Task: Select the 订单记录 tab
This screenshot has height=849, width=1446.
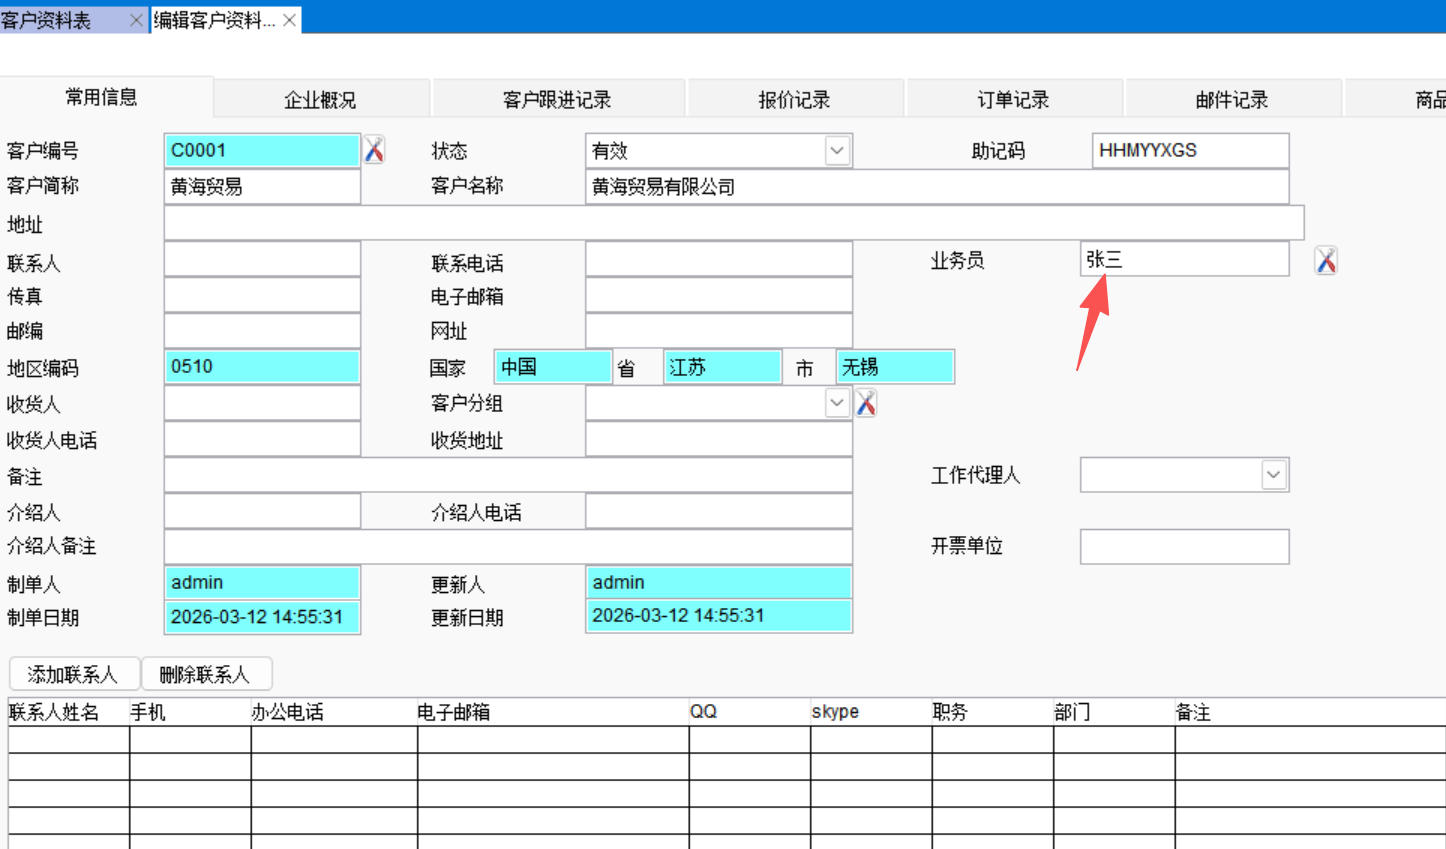Action: click(x=1013, y=100)
